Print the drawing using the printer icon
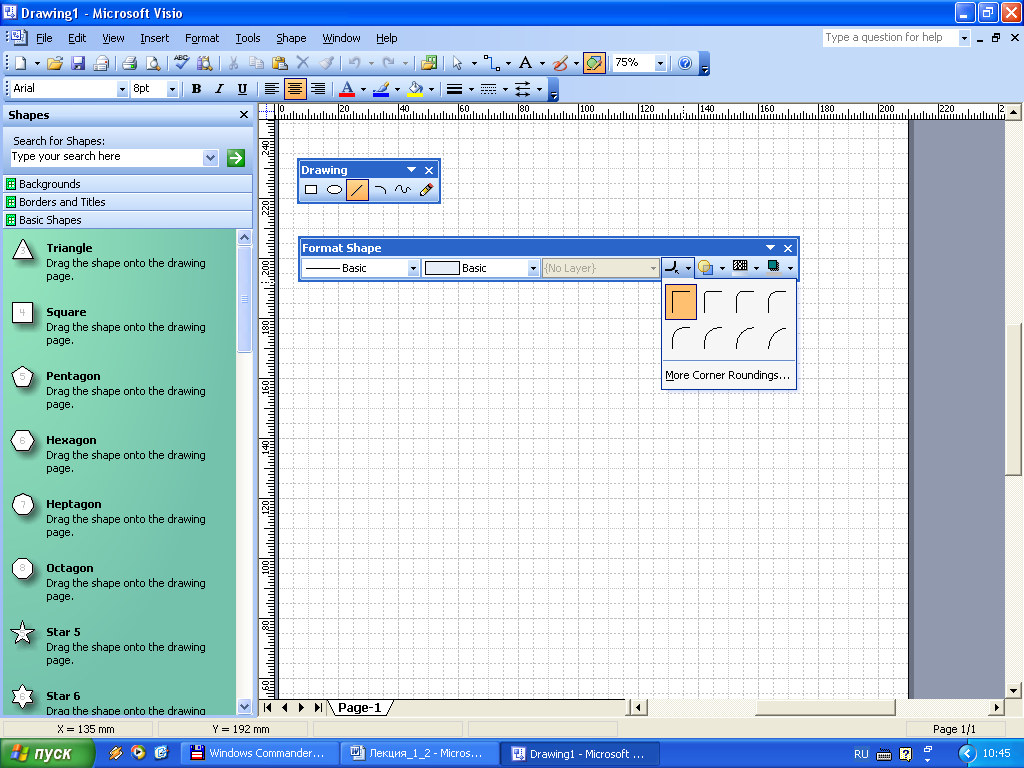This screenshot has width=1024, height=768. click(x=129, y=63)
